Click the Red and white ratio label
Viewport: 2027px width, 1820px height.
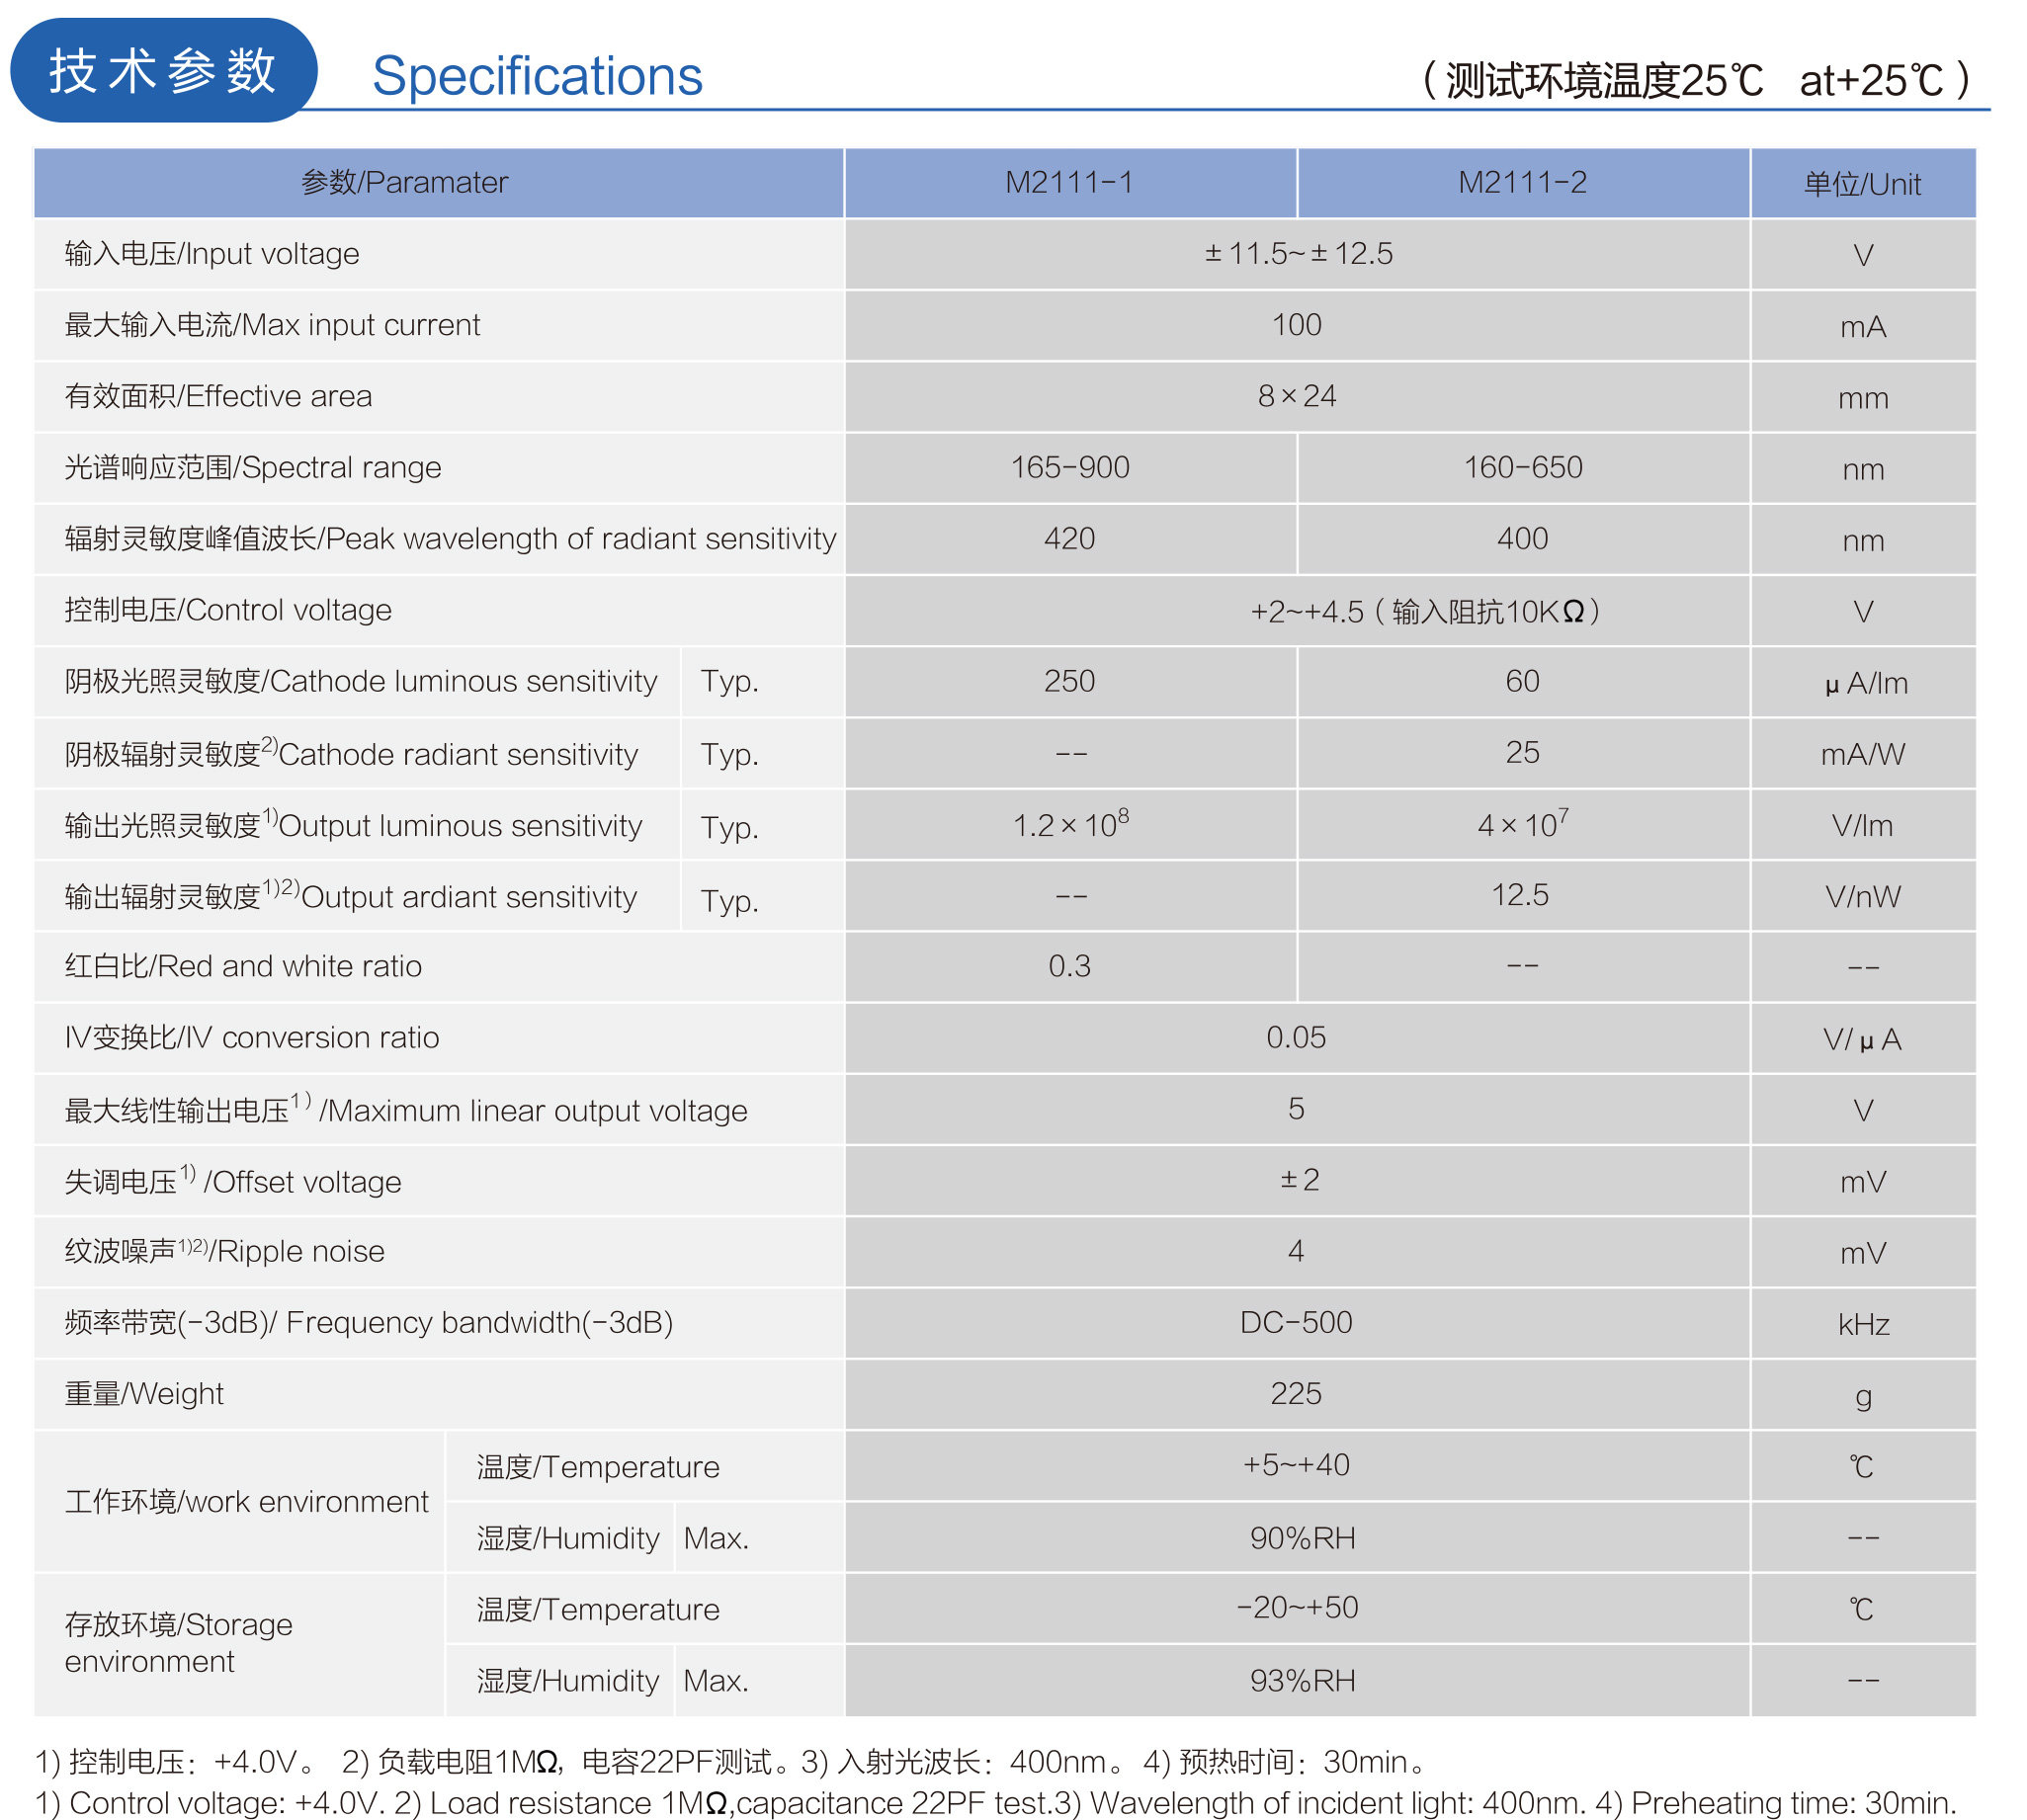point(243,966)
